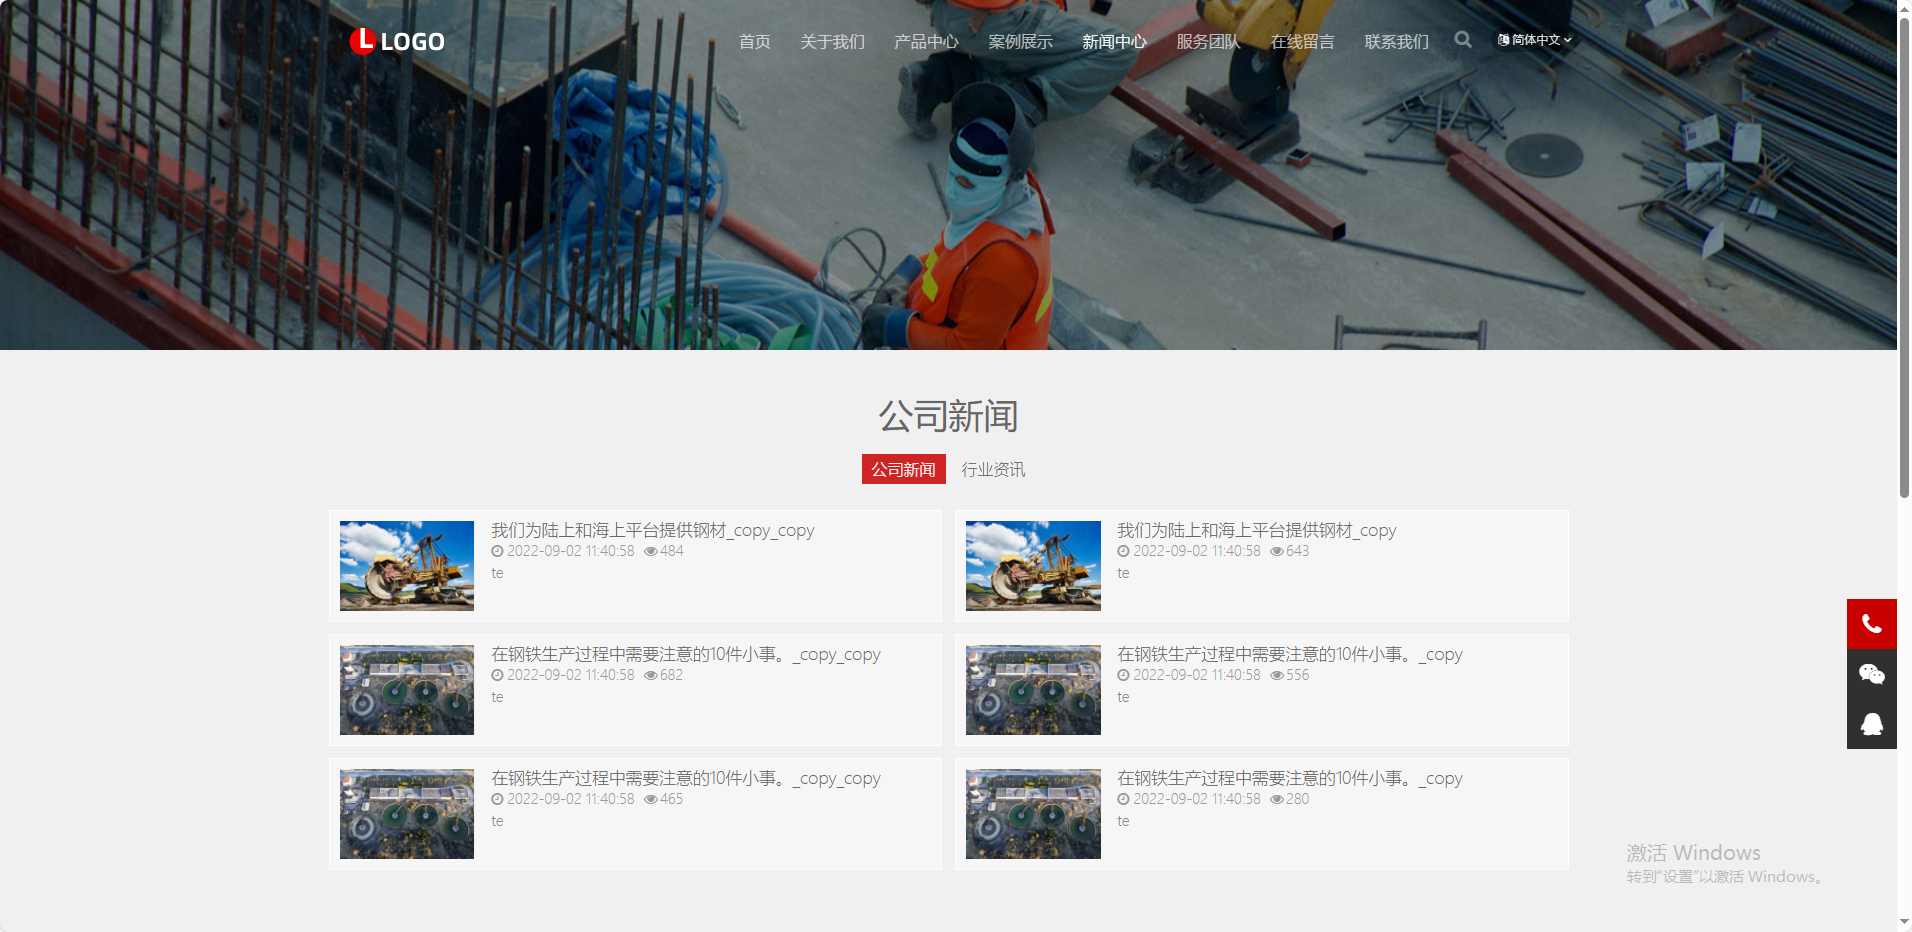The image size is (1912, 932).
Task: Click the eye icon beside 484 views
Action: [x=651, y=551]
